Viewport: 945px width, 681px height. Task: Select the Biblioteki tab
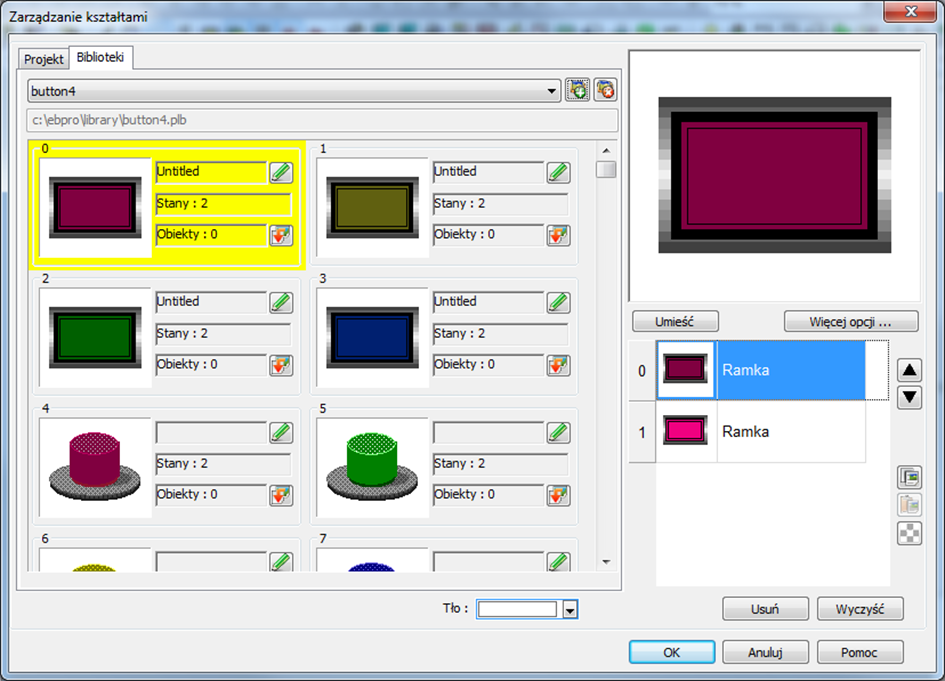tap(101, 57)
